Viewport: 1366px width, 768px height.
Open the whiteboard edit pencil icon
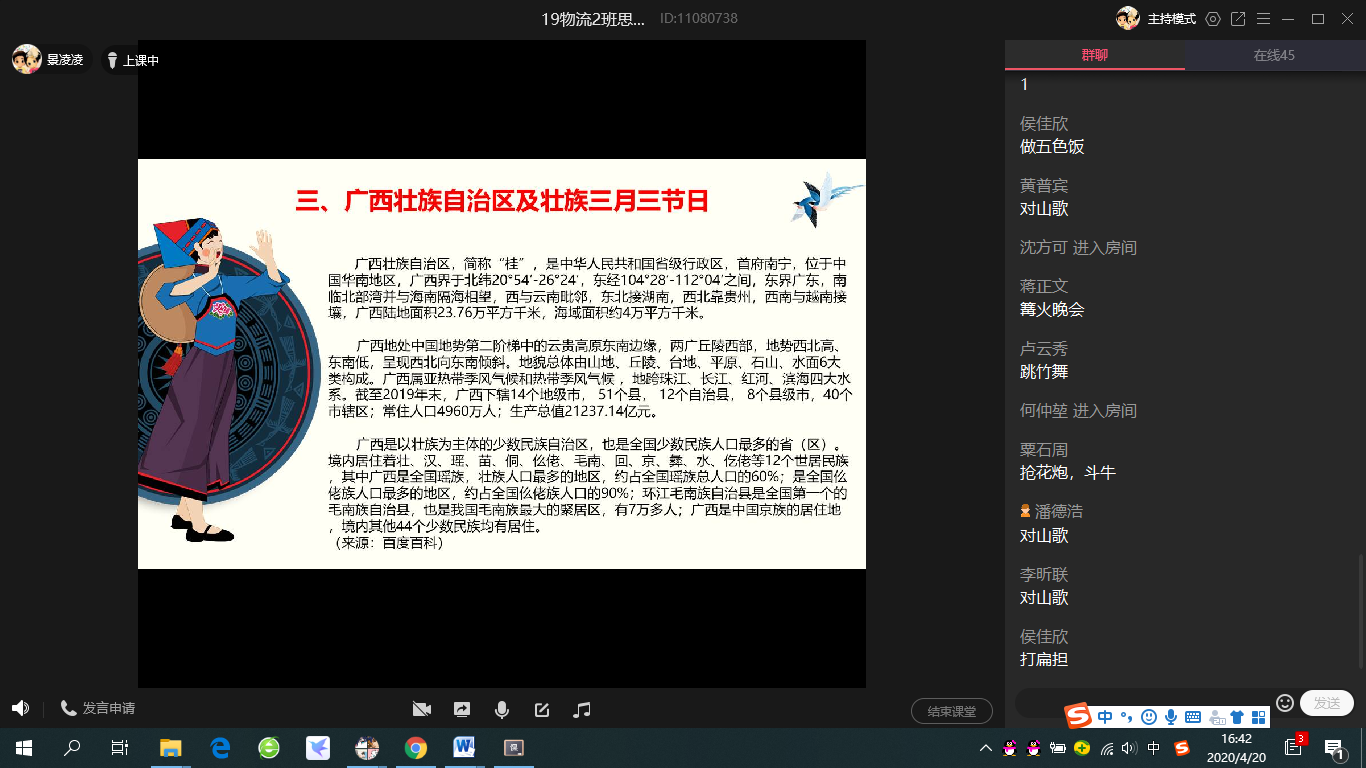(x=542, y=709)
